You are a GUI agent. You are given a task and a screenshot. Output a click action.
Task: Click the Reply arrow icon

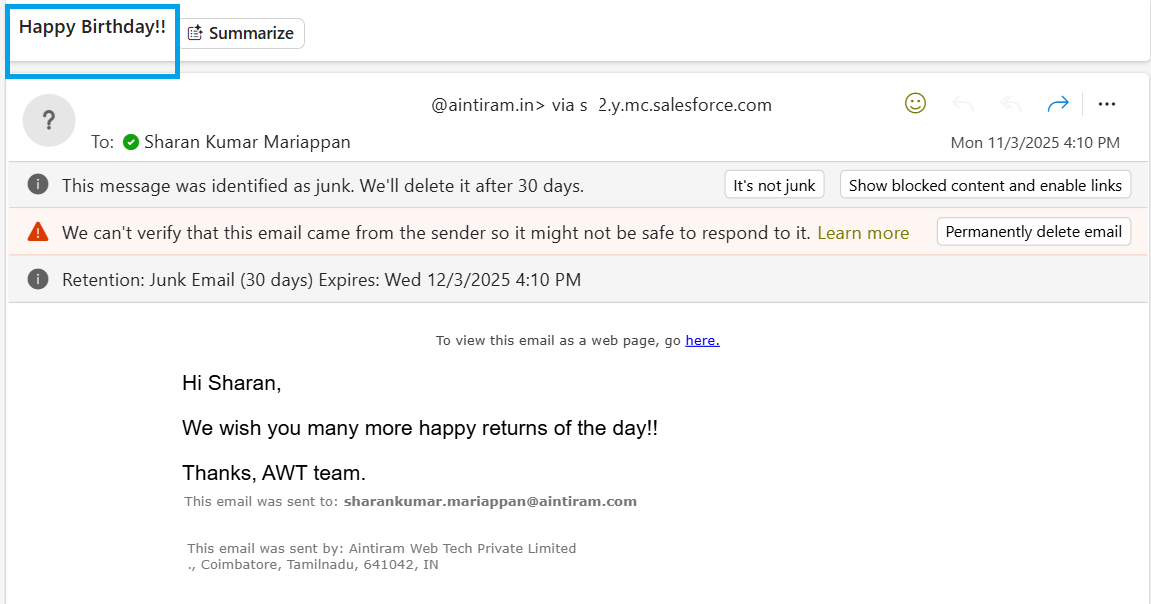tap(963, 104)
